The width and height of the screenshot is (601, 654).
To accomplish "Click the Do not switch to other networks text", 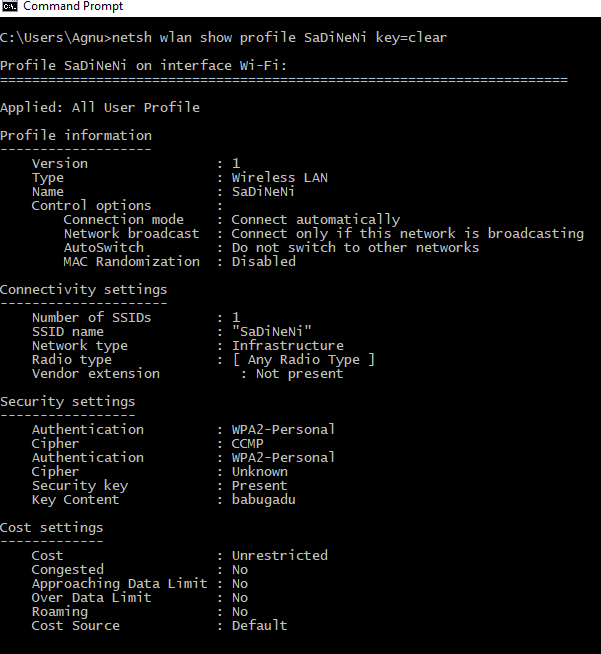I will [355, 247].
